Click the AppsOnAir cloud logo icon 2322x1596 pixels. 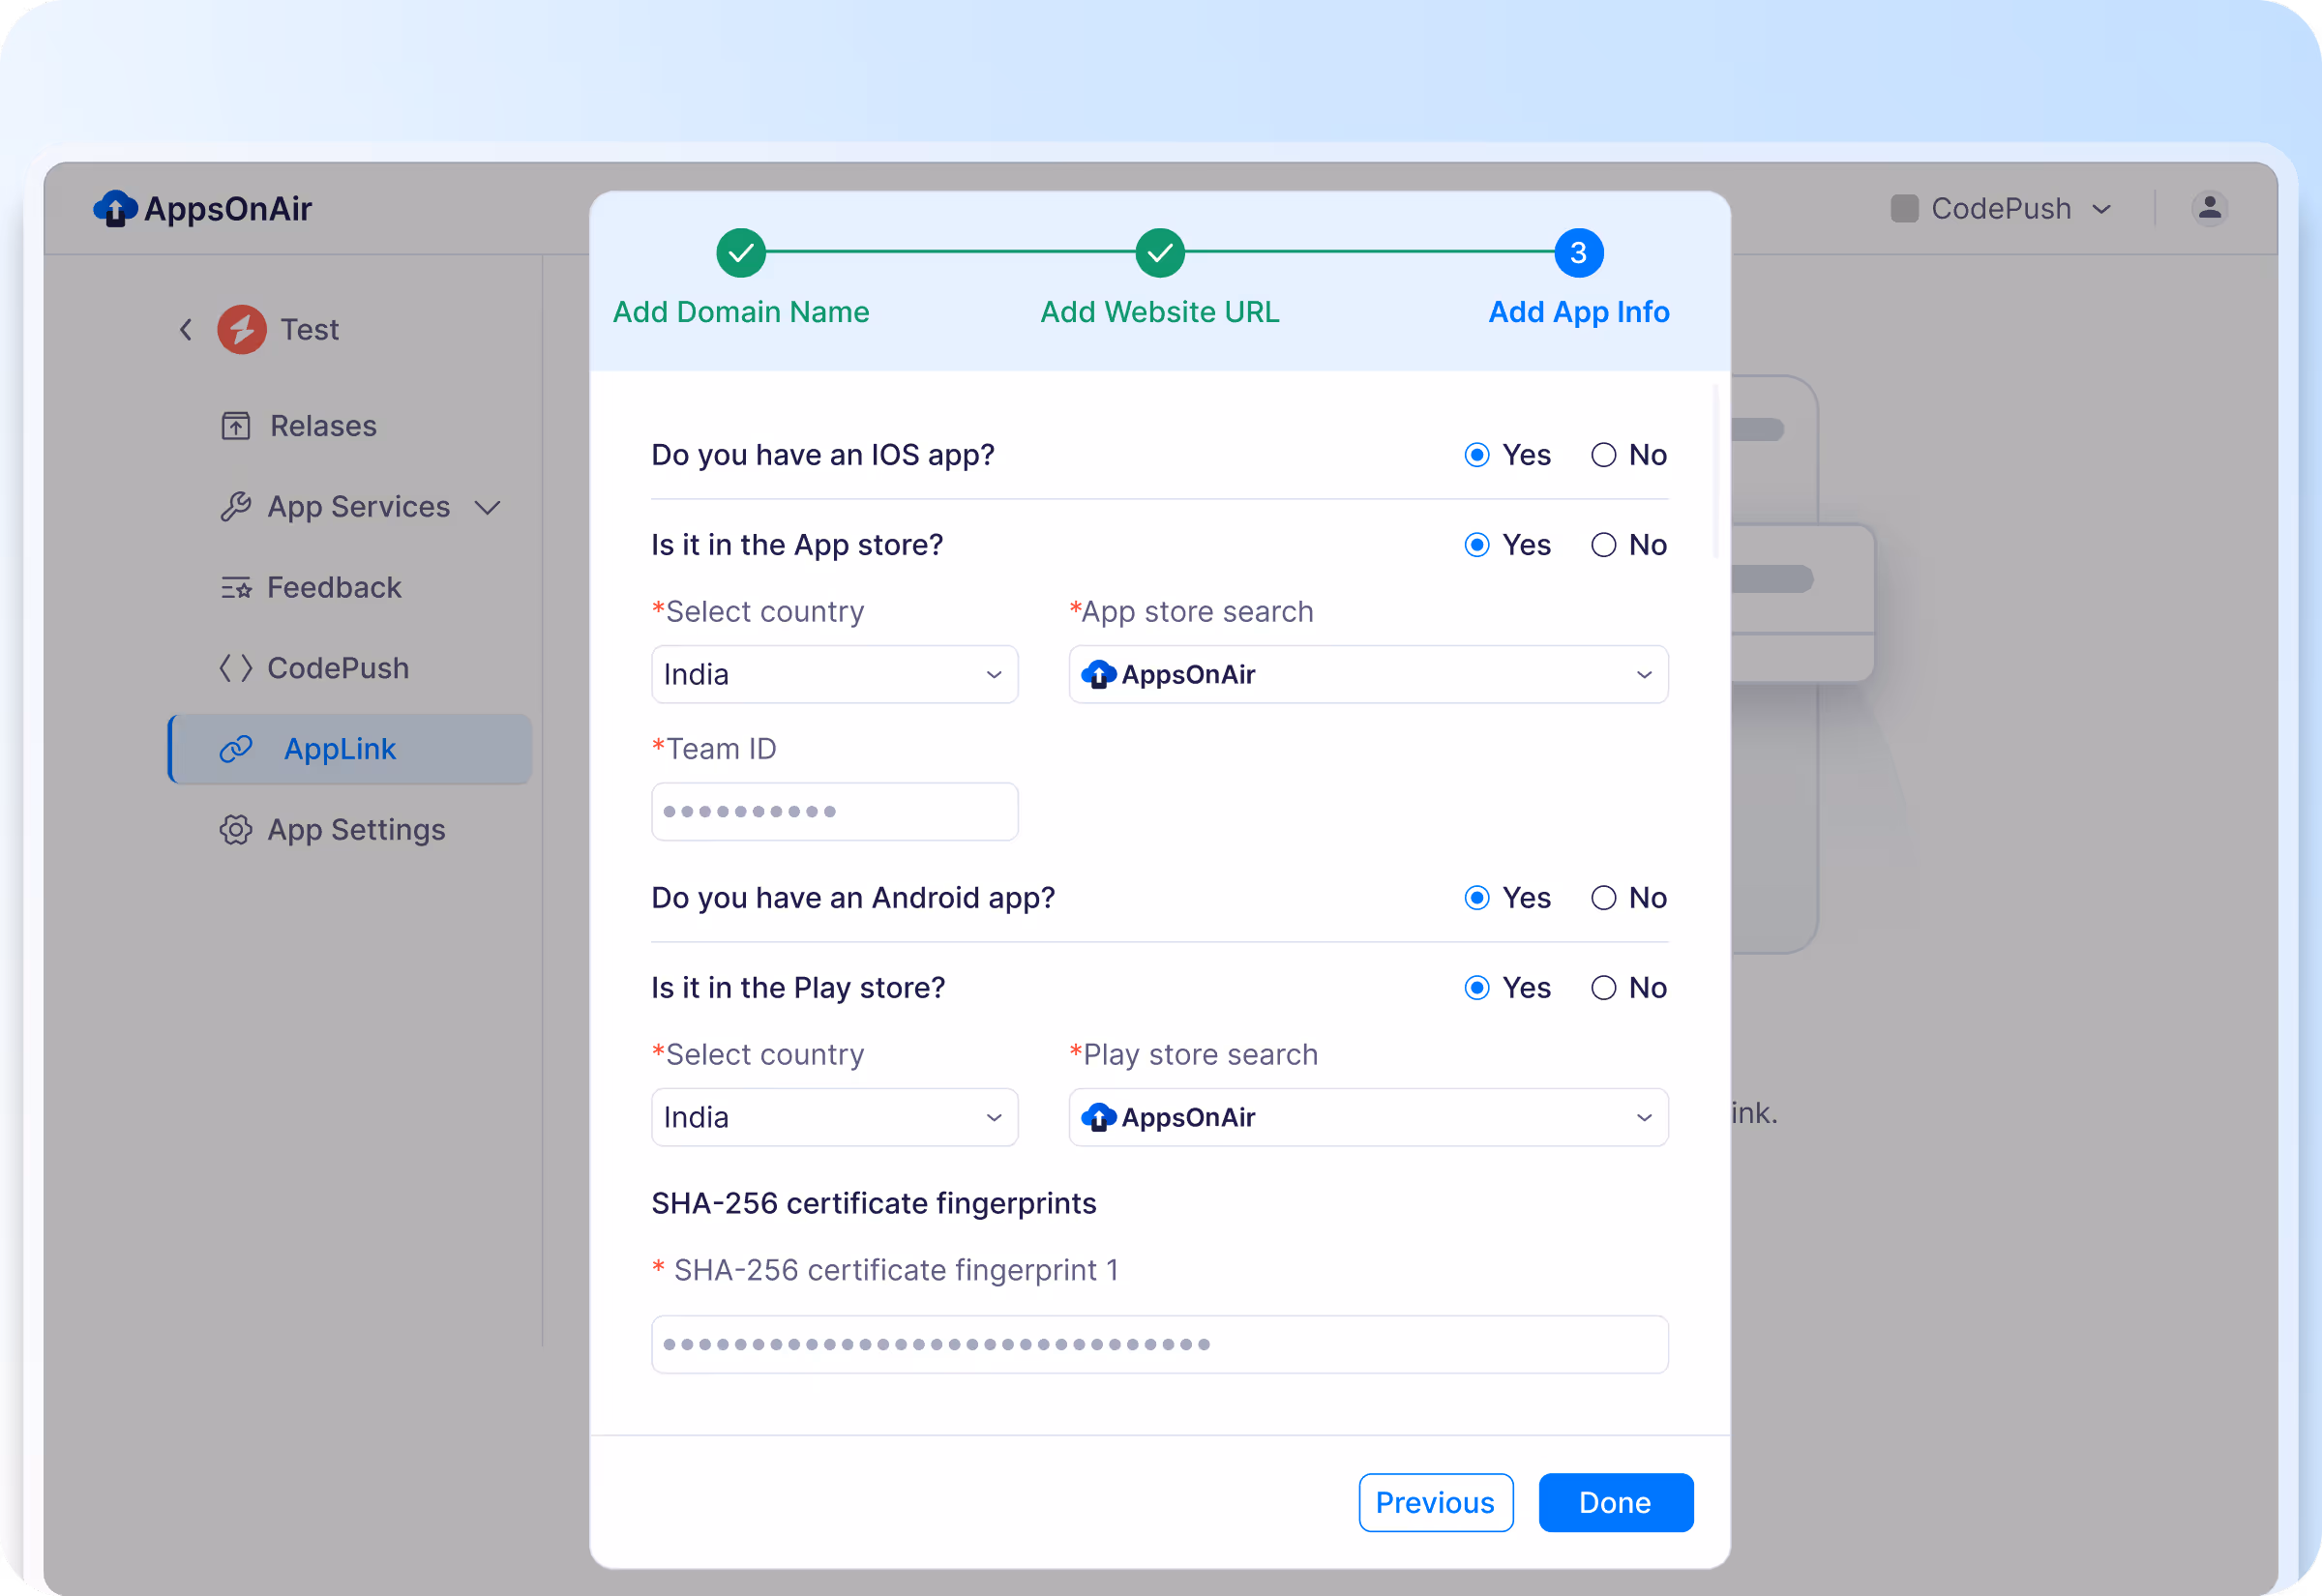click(115, 208)
